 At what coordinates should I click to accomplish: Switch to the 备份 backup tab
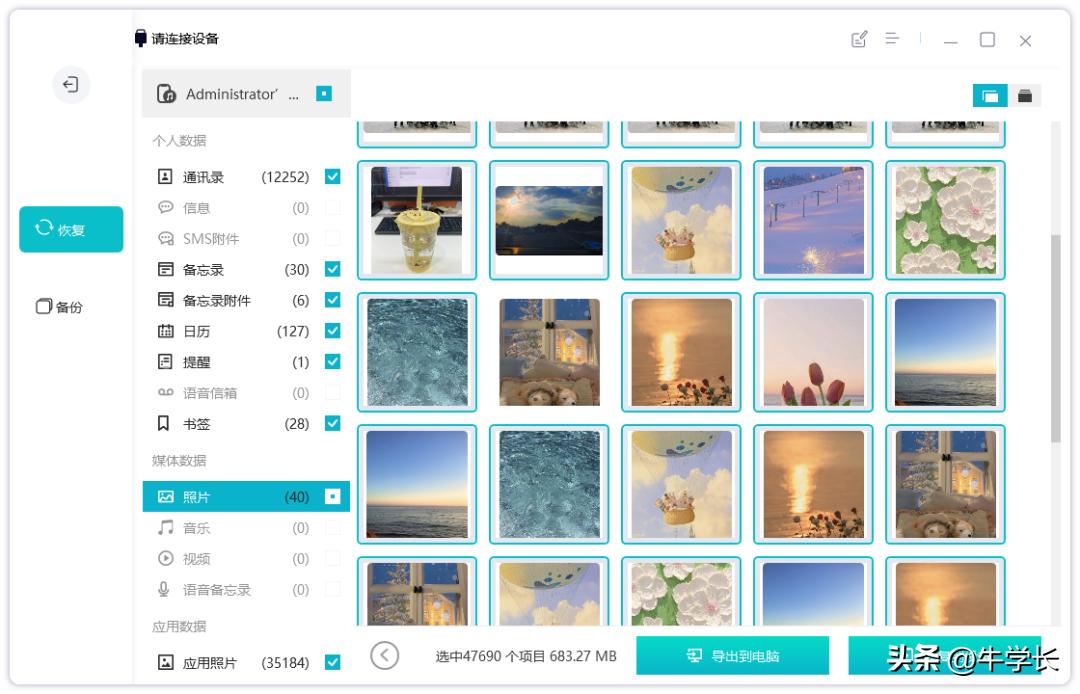point(71,306)
